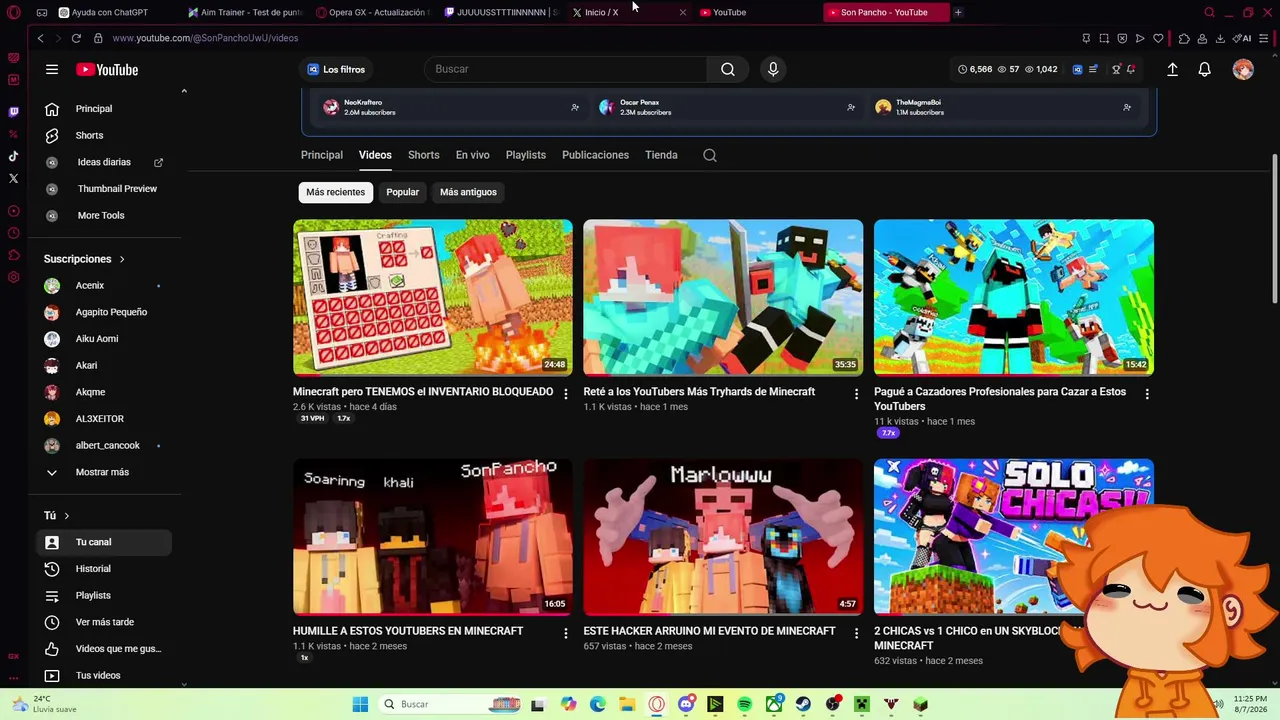Subscribe to Oscar Penax suggestion
The image size is (1280, 720).
851,107
